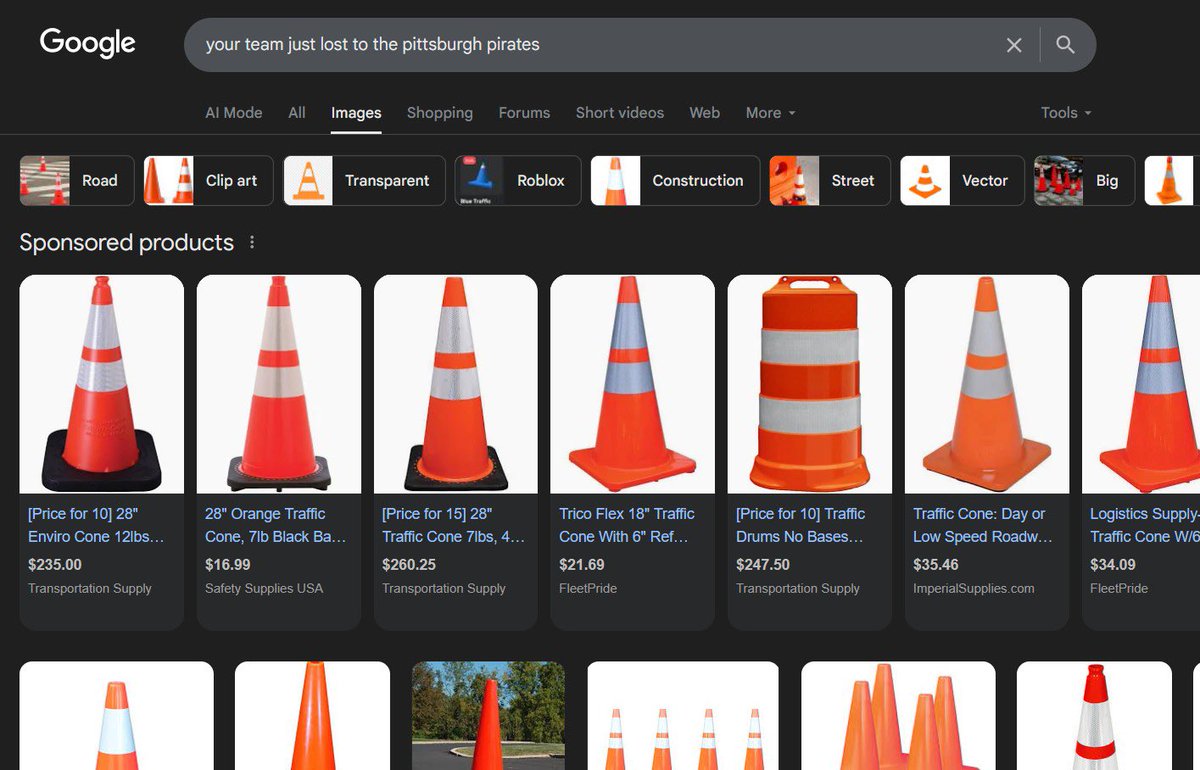The image size is (1200, 770).
Task: Apply the Roblox filter chip
Action: [x=518, y=181]
